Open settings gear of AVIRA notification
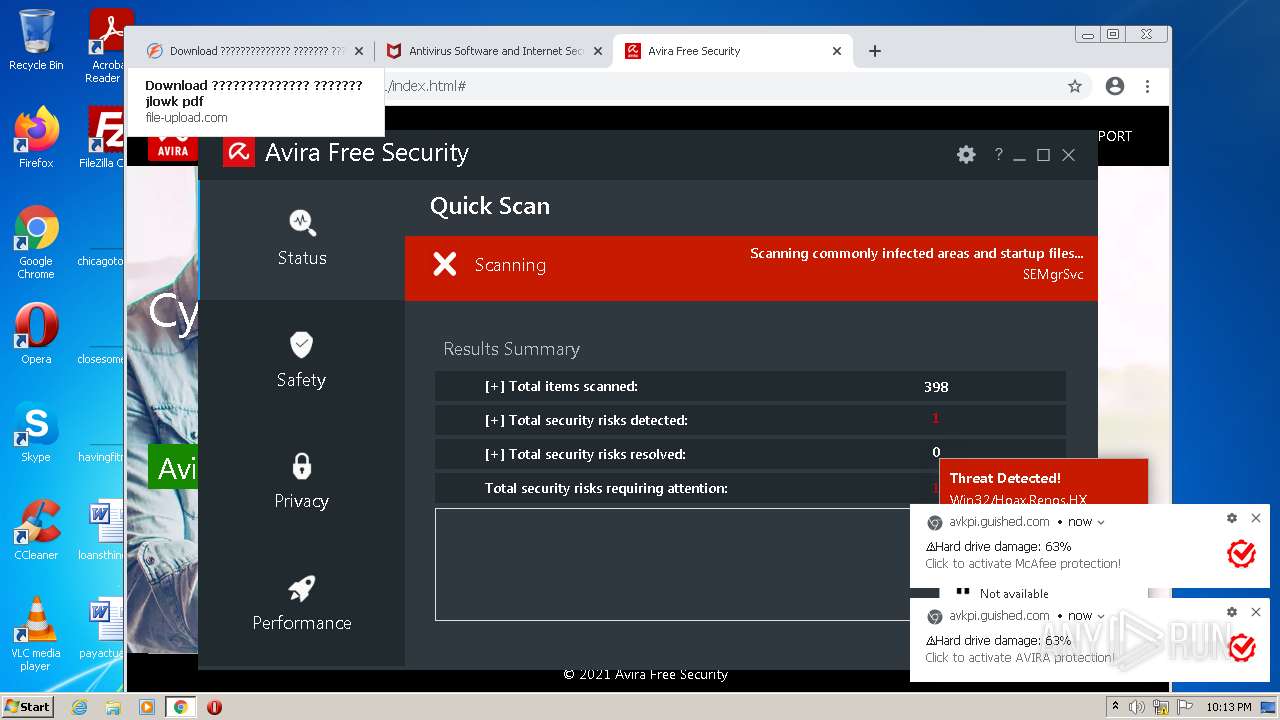This screenshot has width=1280, height=720. pyautogui.click(x=1232, y=612)
